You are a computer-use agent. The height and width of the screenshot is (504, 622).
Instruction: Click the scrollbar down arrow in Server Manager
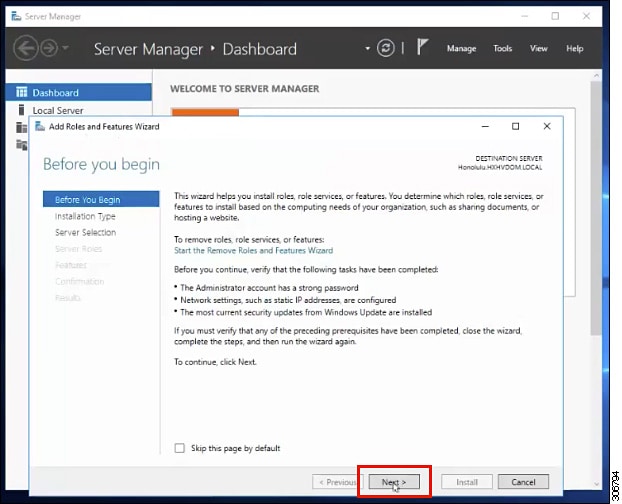[596, 484]
